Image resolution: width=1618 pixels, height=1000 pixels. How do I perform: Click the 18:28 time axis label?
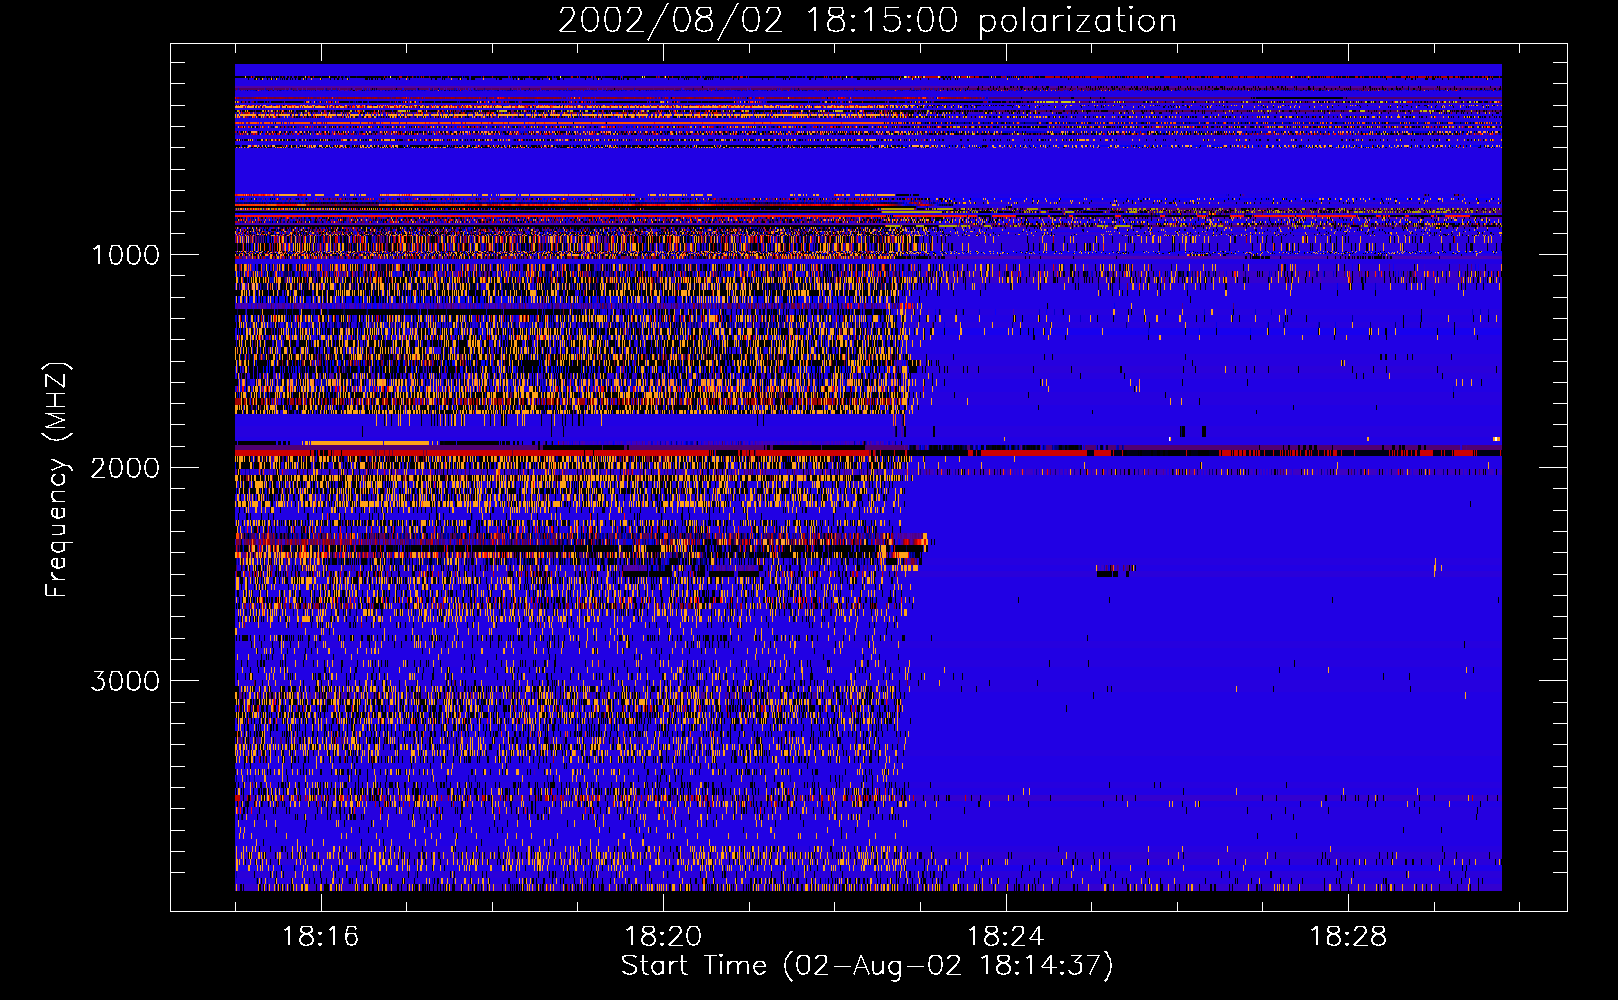pos(1348,937)
